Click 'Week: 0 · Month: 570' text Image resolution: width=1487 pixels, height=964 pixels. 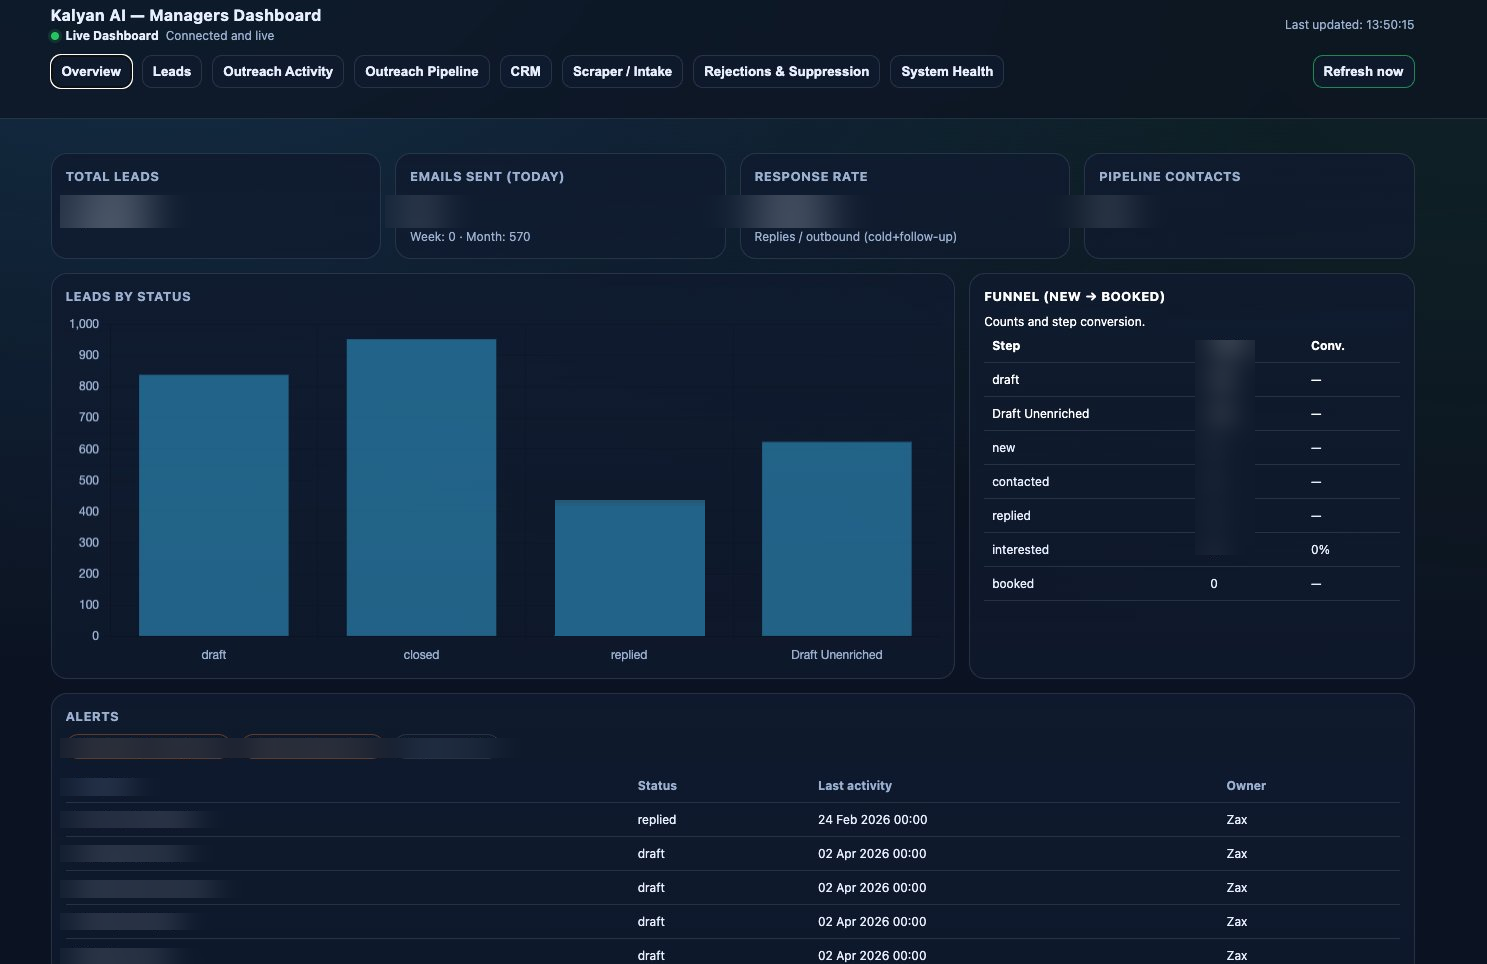470,237
